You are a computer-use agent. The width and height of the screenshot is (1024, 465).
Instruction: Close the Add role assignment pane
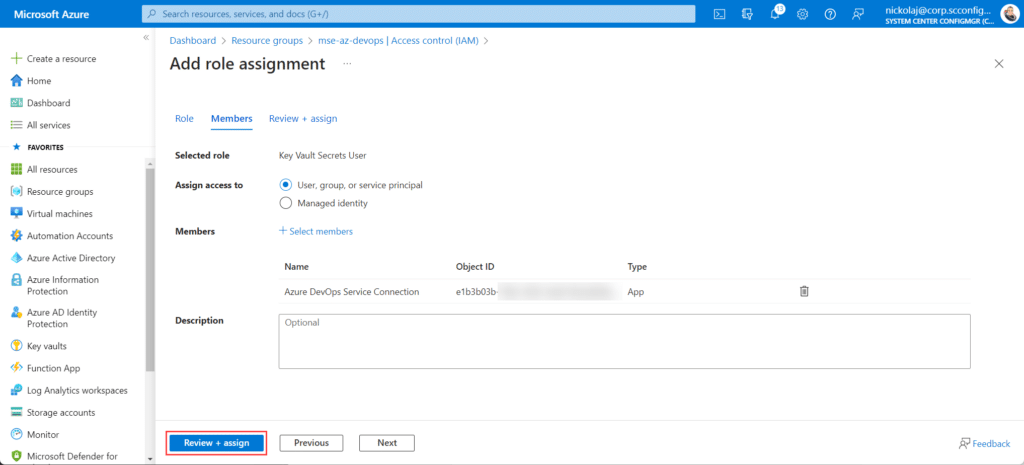pos(999,63)
